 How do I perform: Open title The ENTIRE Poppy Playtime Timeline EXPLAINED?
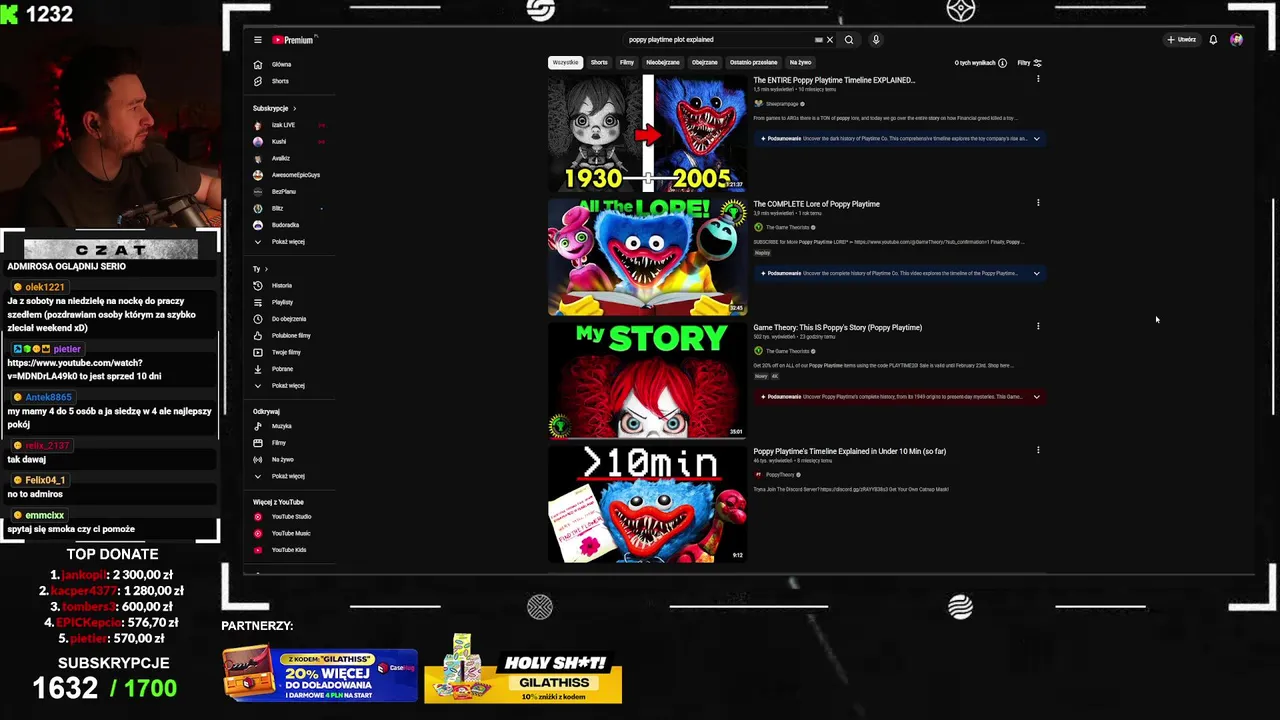[x=834, y=80]
